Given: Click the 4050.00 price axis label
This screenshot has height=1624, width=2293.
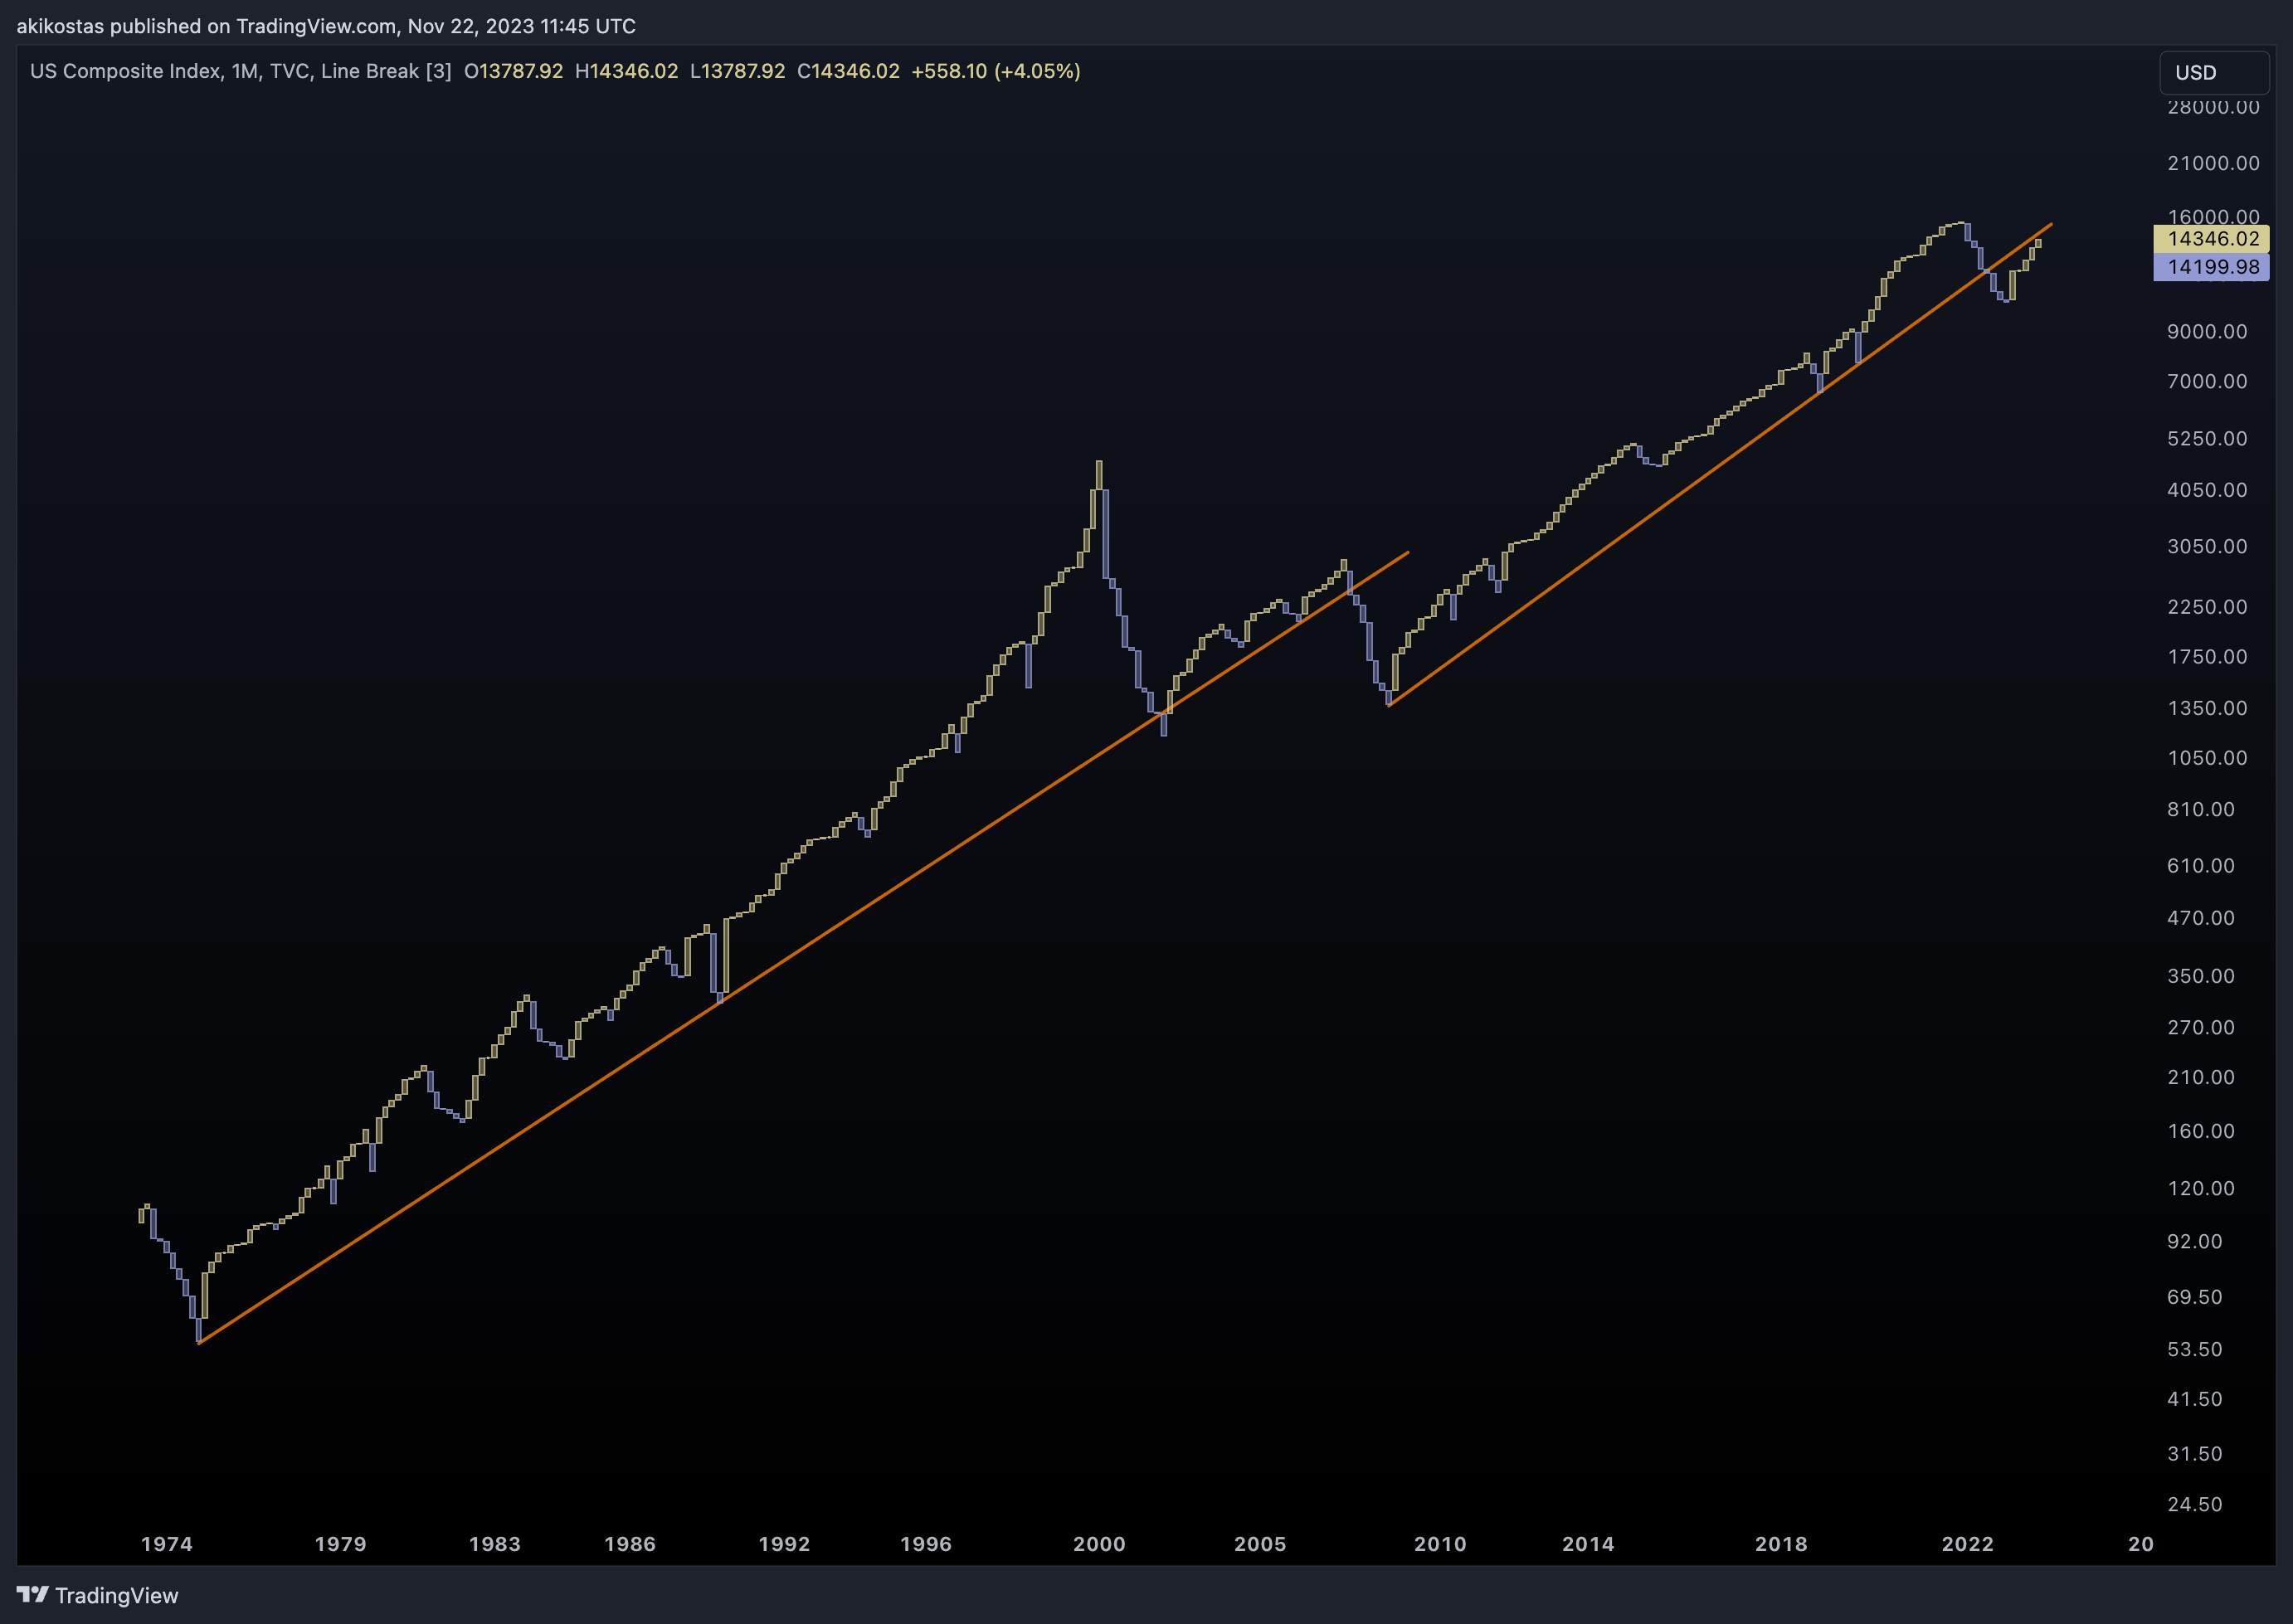Looking at the screenshot, I should point(2207,490).
